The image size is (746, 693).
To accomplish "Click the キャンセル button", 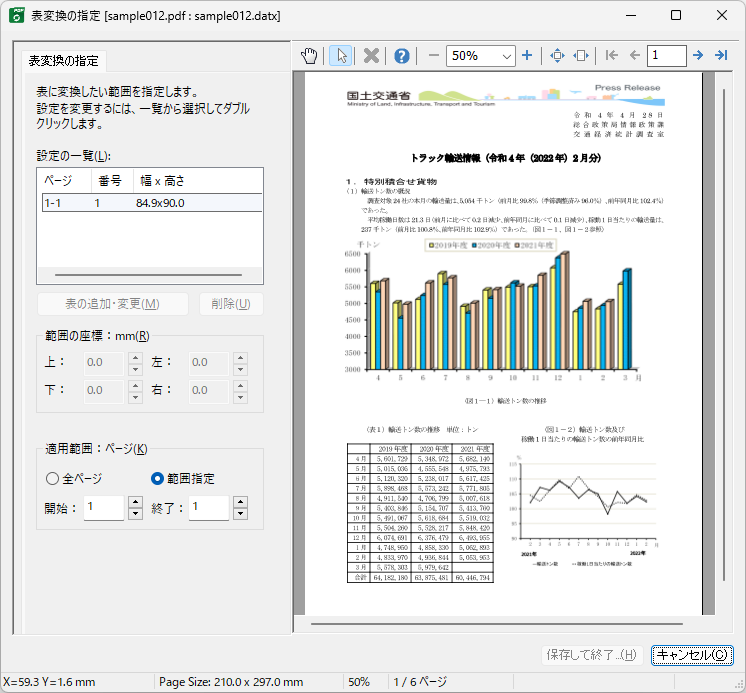I will coord(691,655).
